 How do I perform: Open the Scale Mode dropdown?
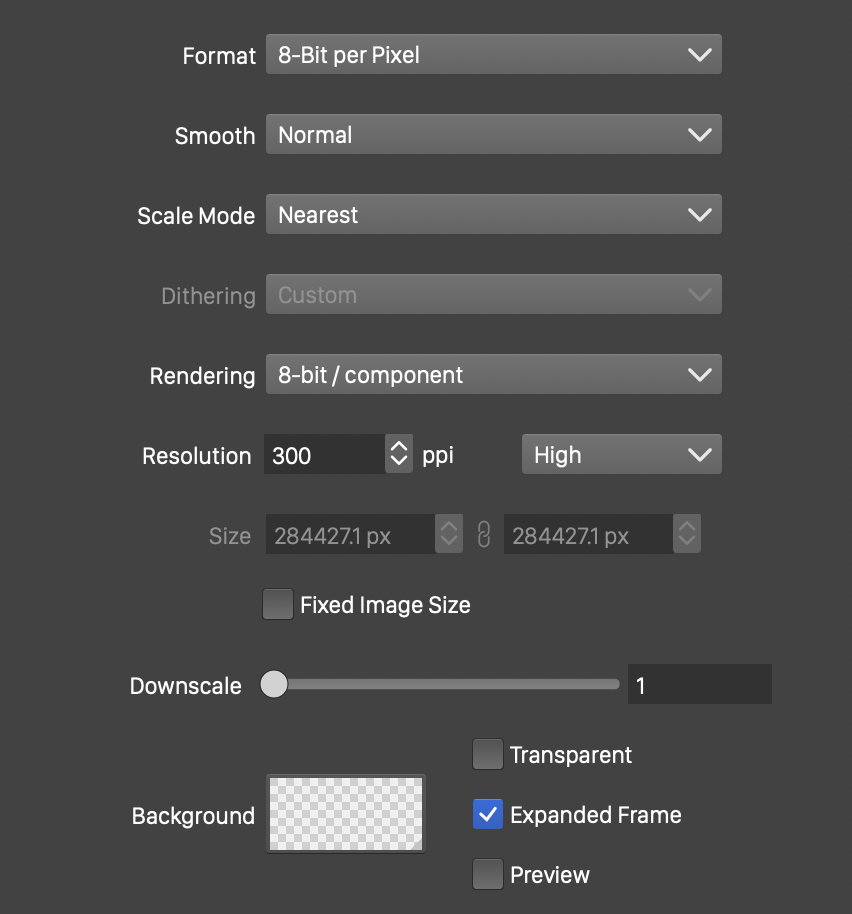(493, 215)
